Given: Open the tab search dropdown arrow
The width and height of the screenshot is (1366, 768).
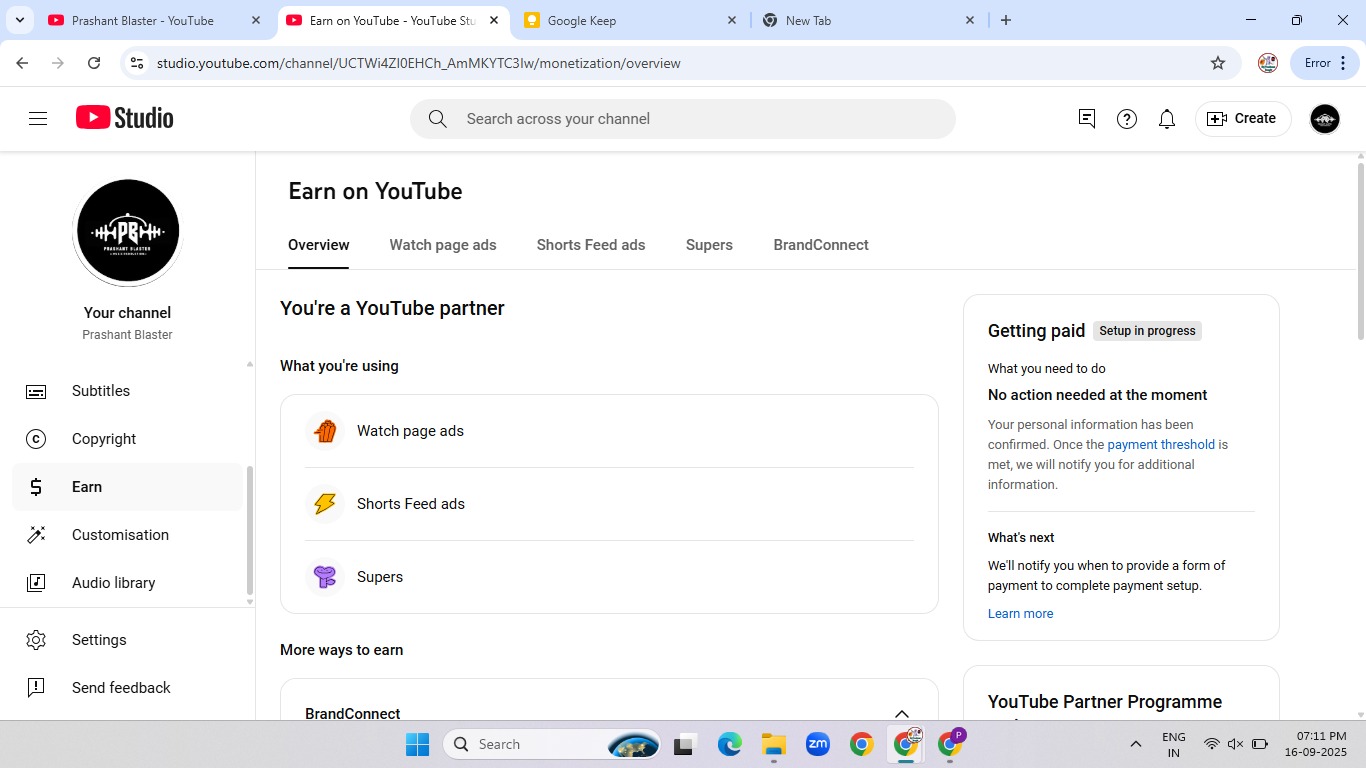Looking at the screenshot, I should 19,20.
